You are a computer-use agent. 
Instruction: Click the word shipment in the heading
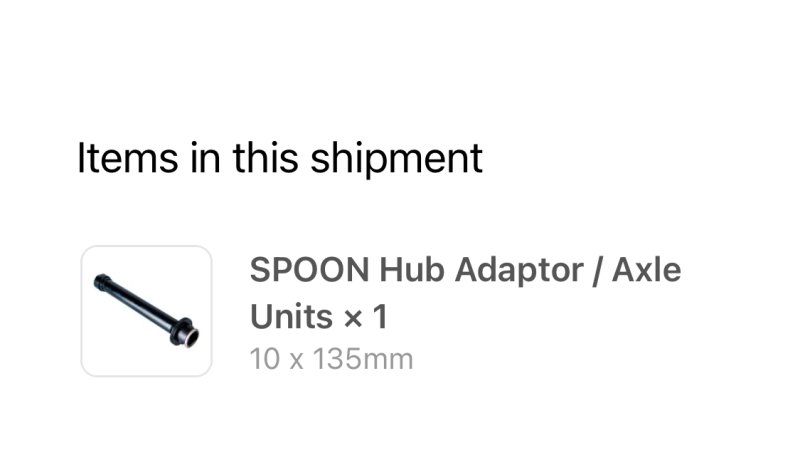click(x=410, y=160)
